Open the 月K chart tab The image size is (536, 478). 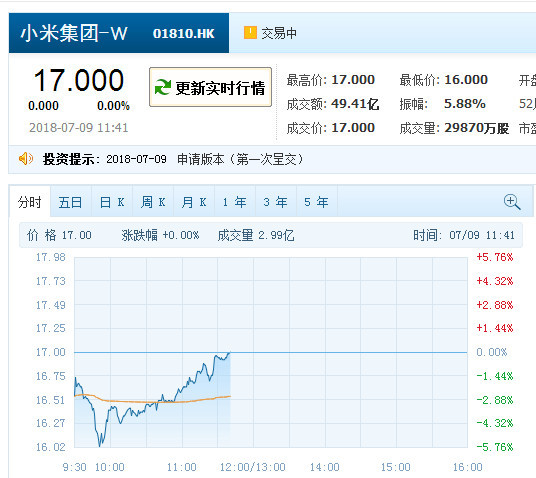pos(194,202)
